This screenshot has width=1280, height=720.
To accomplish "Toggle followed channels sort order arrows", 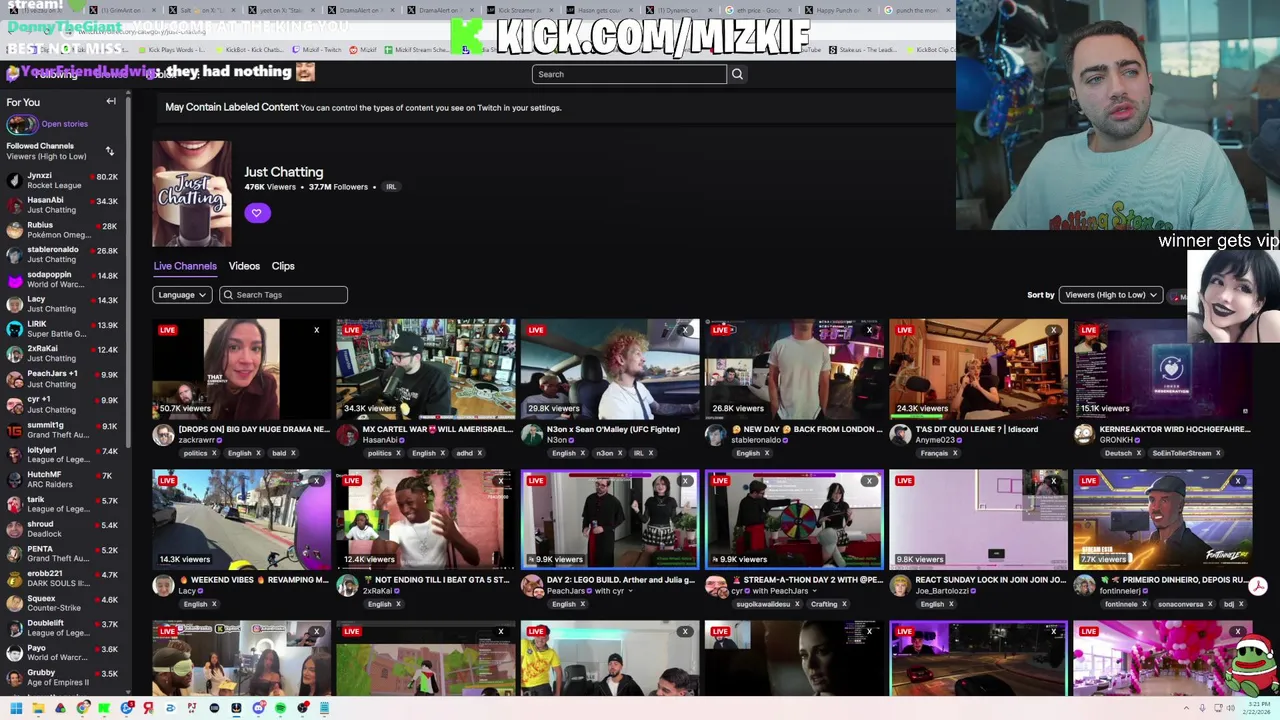I will 109,151.
